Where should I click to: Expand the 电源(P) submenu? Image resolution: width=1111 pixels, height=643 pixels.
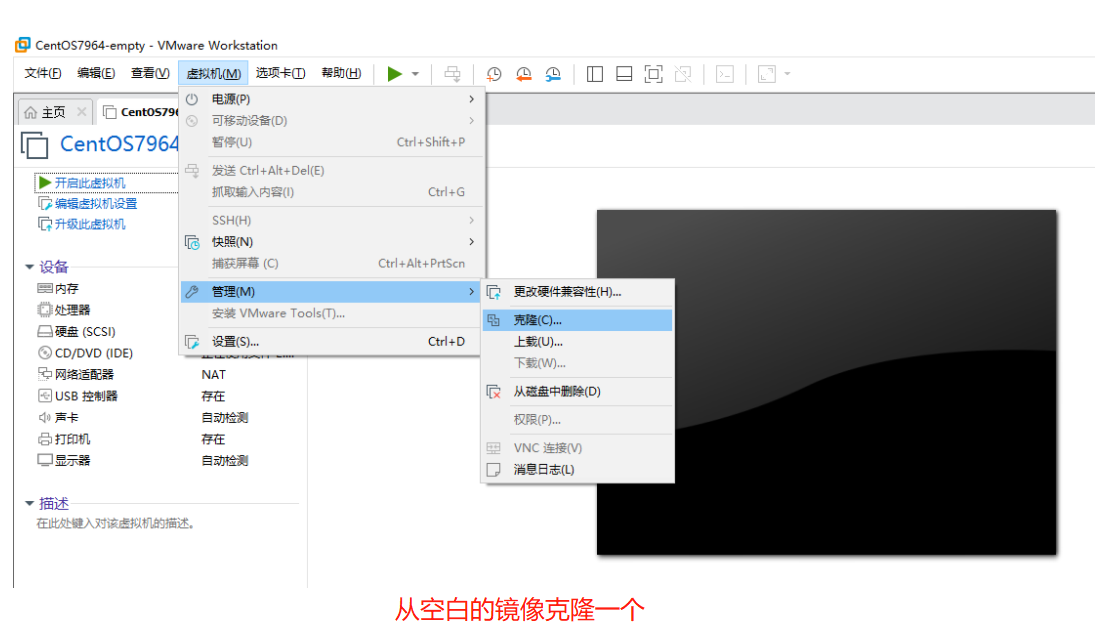tap(332, 99)
